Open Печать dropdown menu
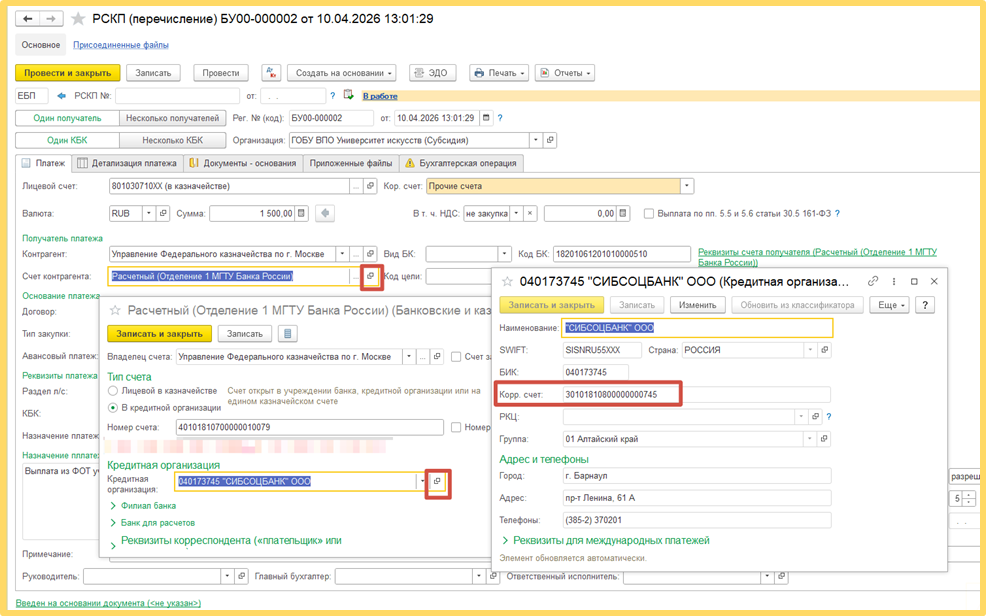The width and height of the screenshot is (986, 616). click(499, 73)
